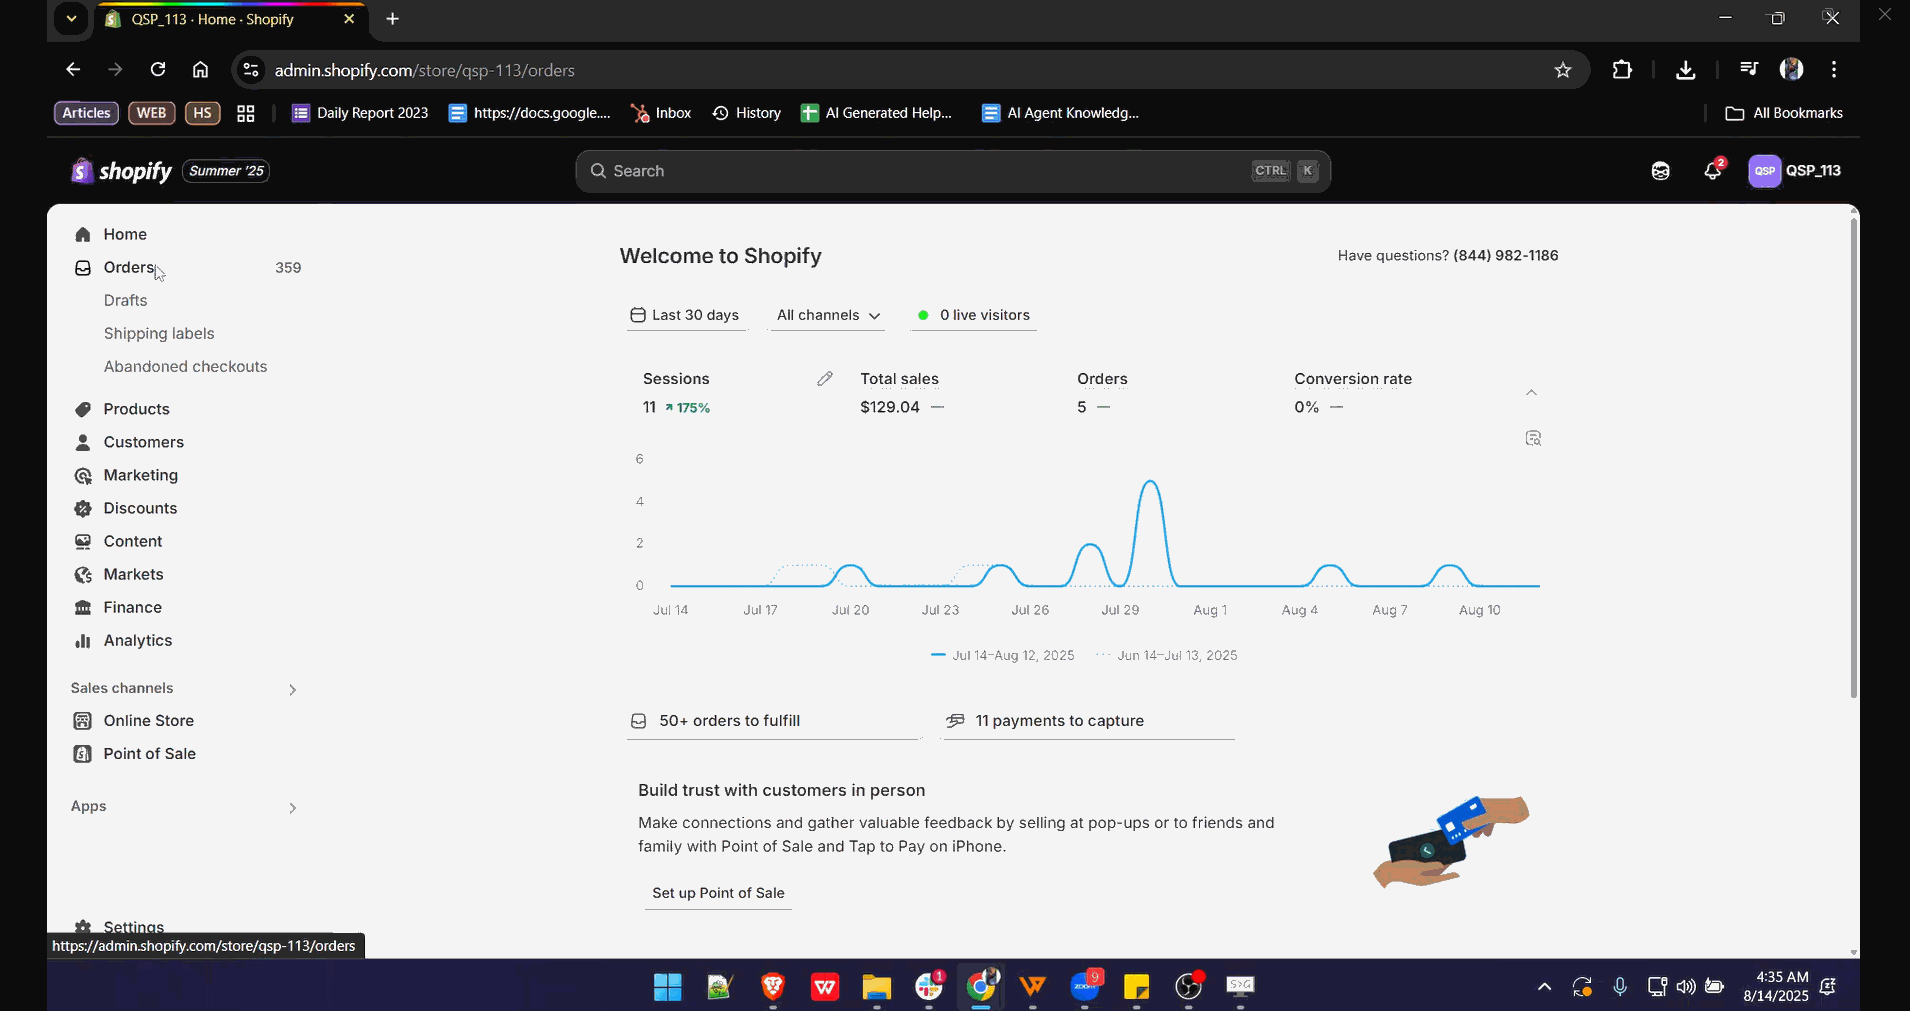
Task: Click the Products tag icon in sidebar
Action: [83, 409]
